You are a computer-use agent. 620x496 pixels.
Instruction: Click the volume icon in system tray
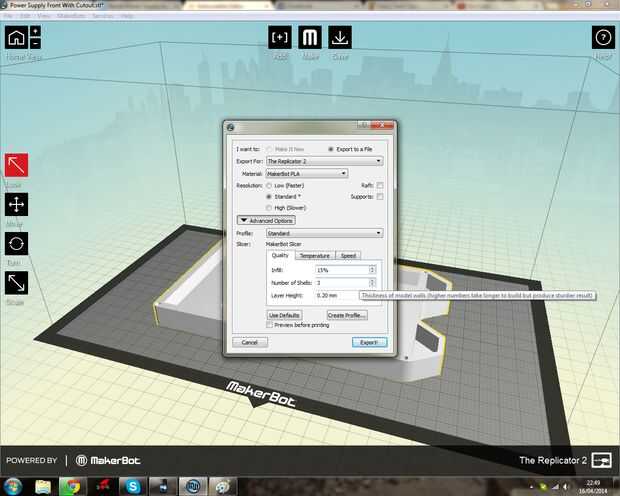(566, 487)
